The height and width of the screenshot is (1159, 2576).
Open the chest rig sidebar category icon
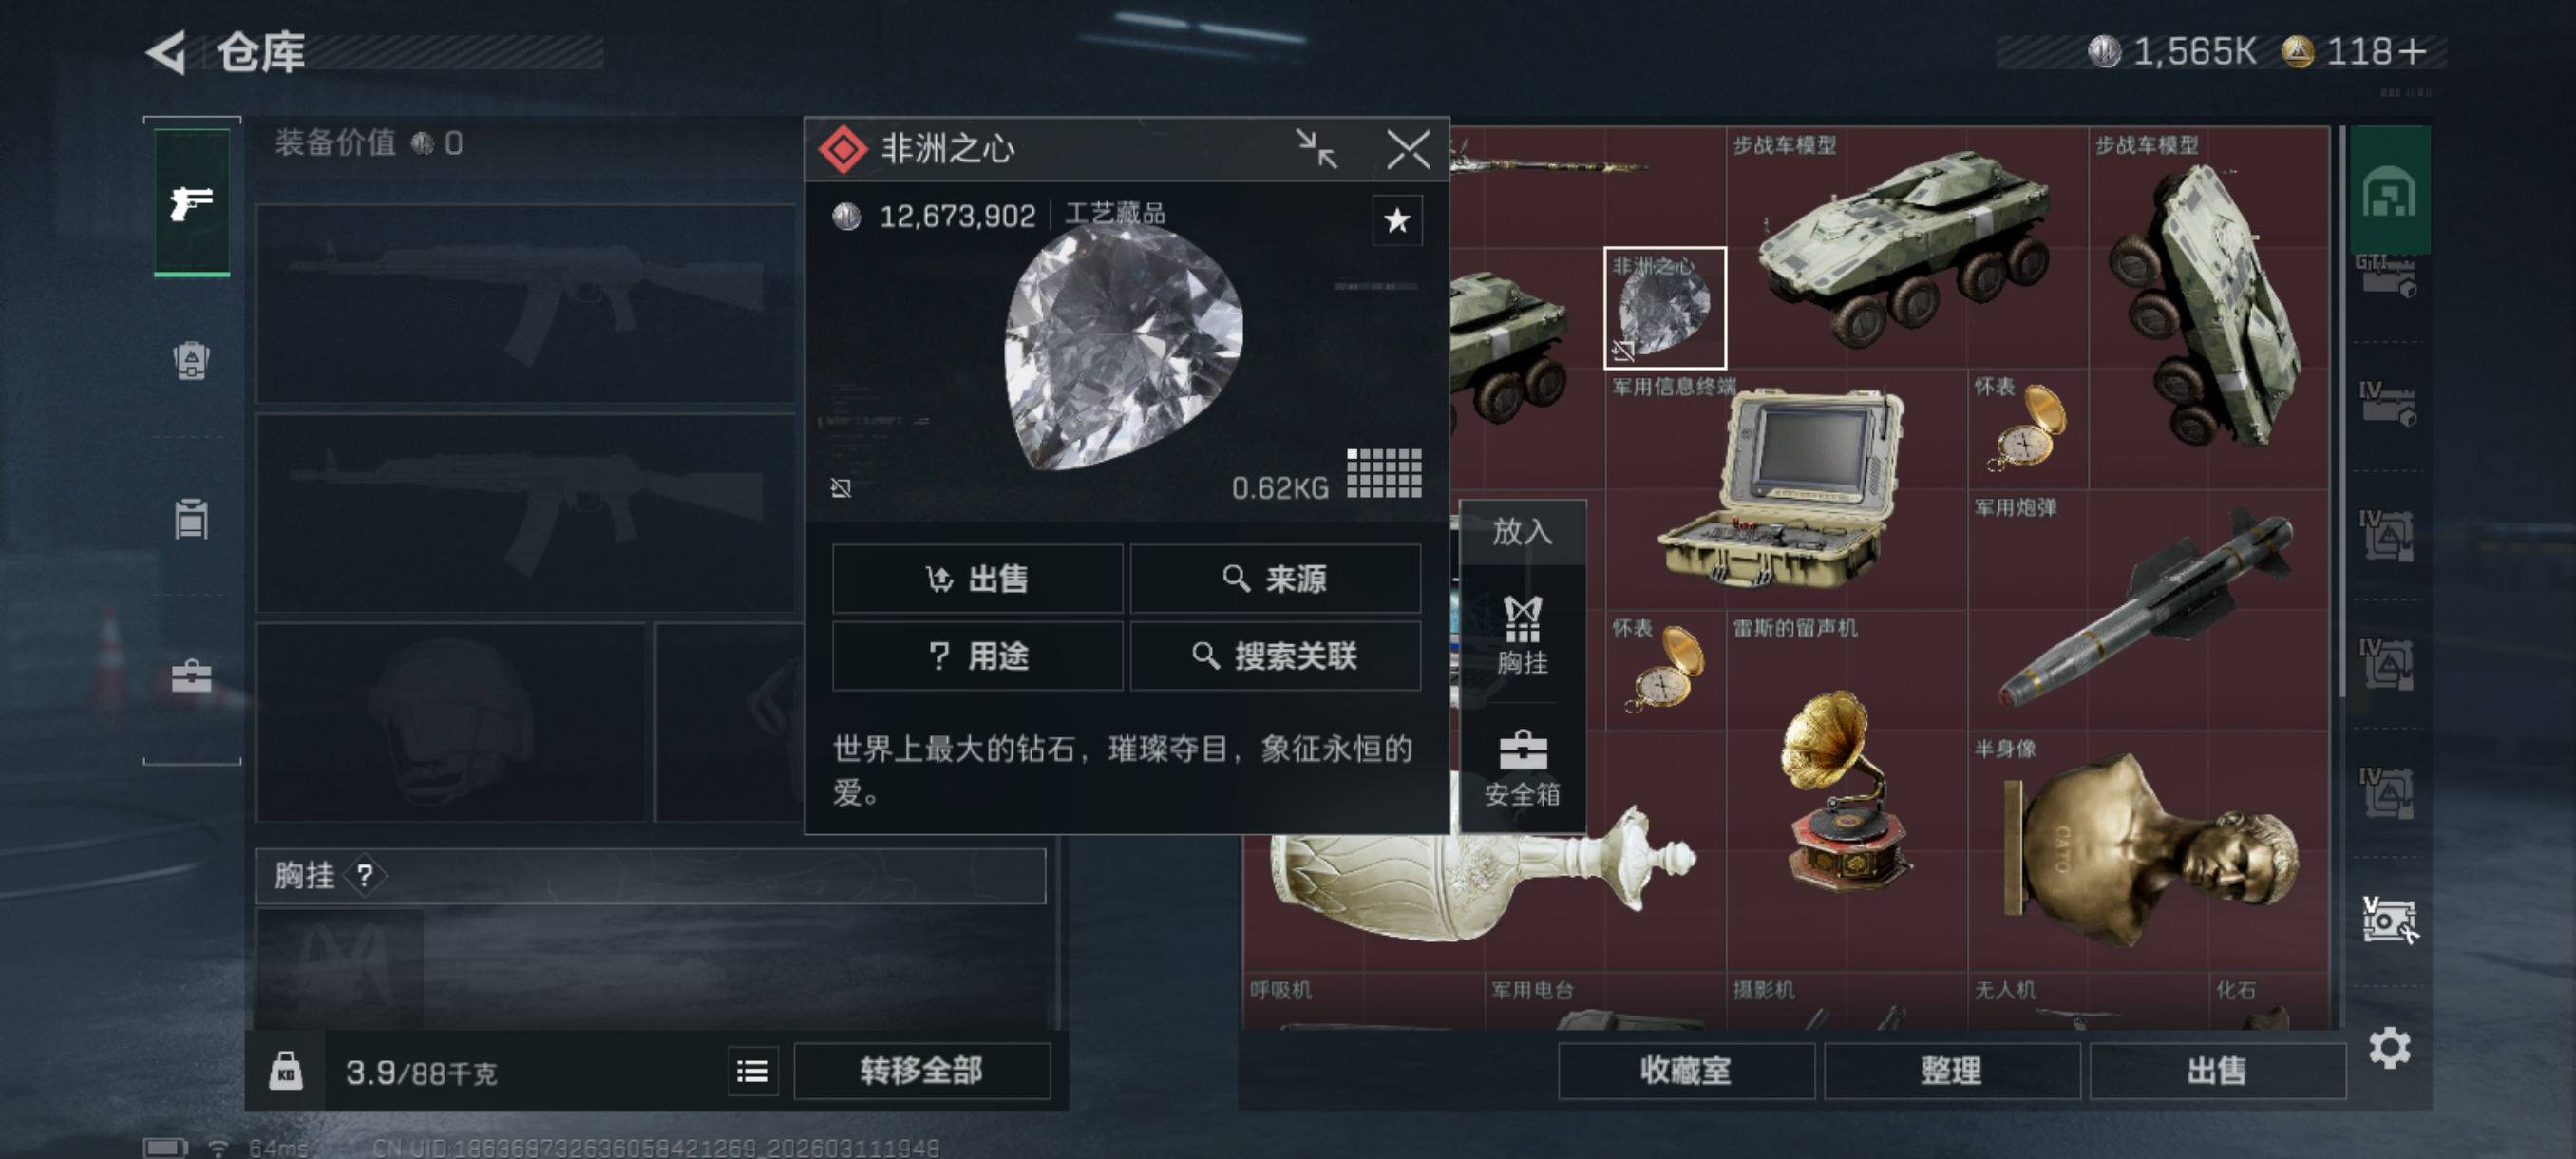click(x=191, y=518)
